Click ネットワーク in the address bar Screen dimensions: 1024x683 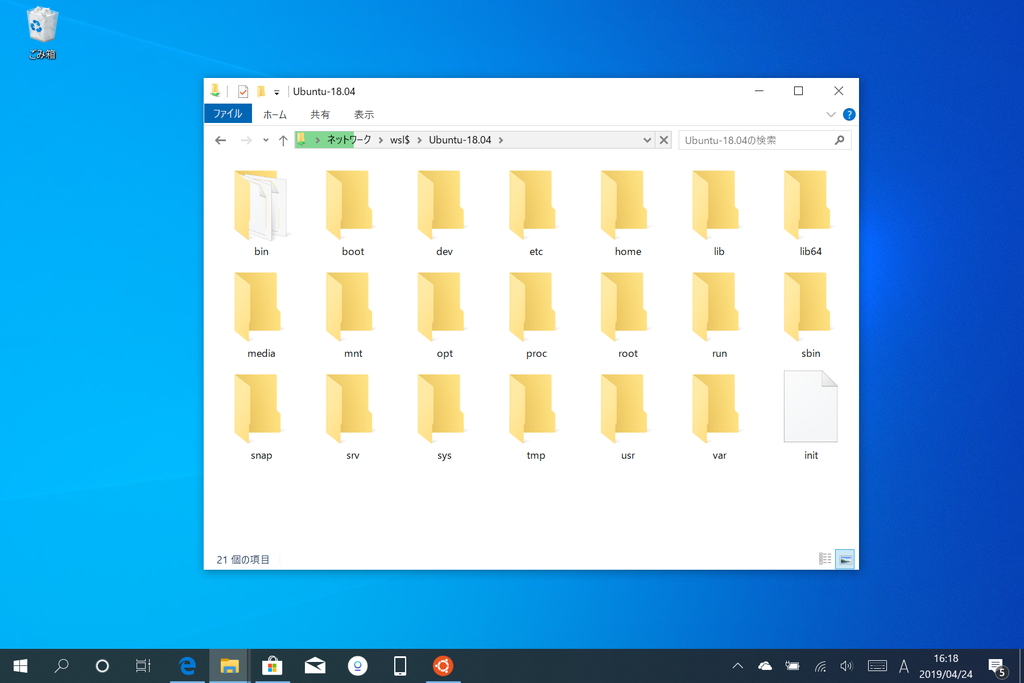click(349, 140)
